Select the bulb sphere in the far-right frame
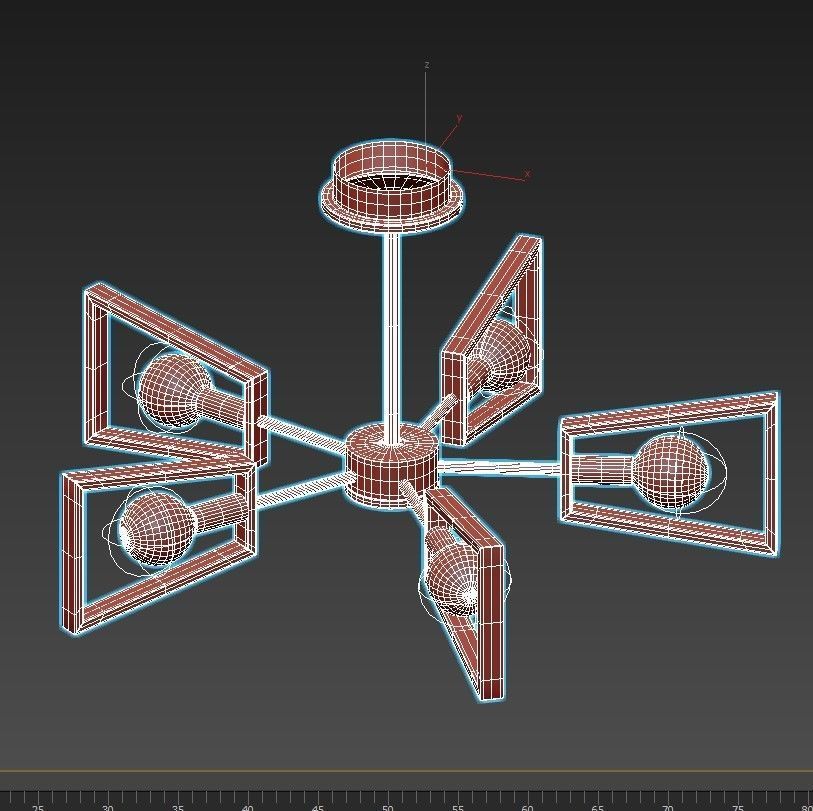This screenshot has width=813, height=811. point(670,470)
